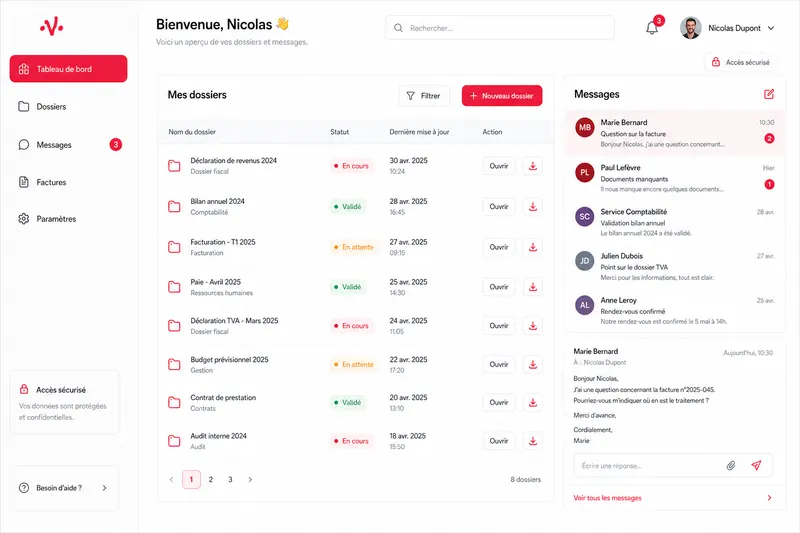Expand Besoin d'aide chevron arrow
Viewport: 800px width, 533px height.
(x=104, y=488)
